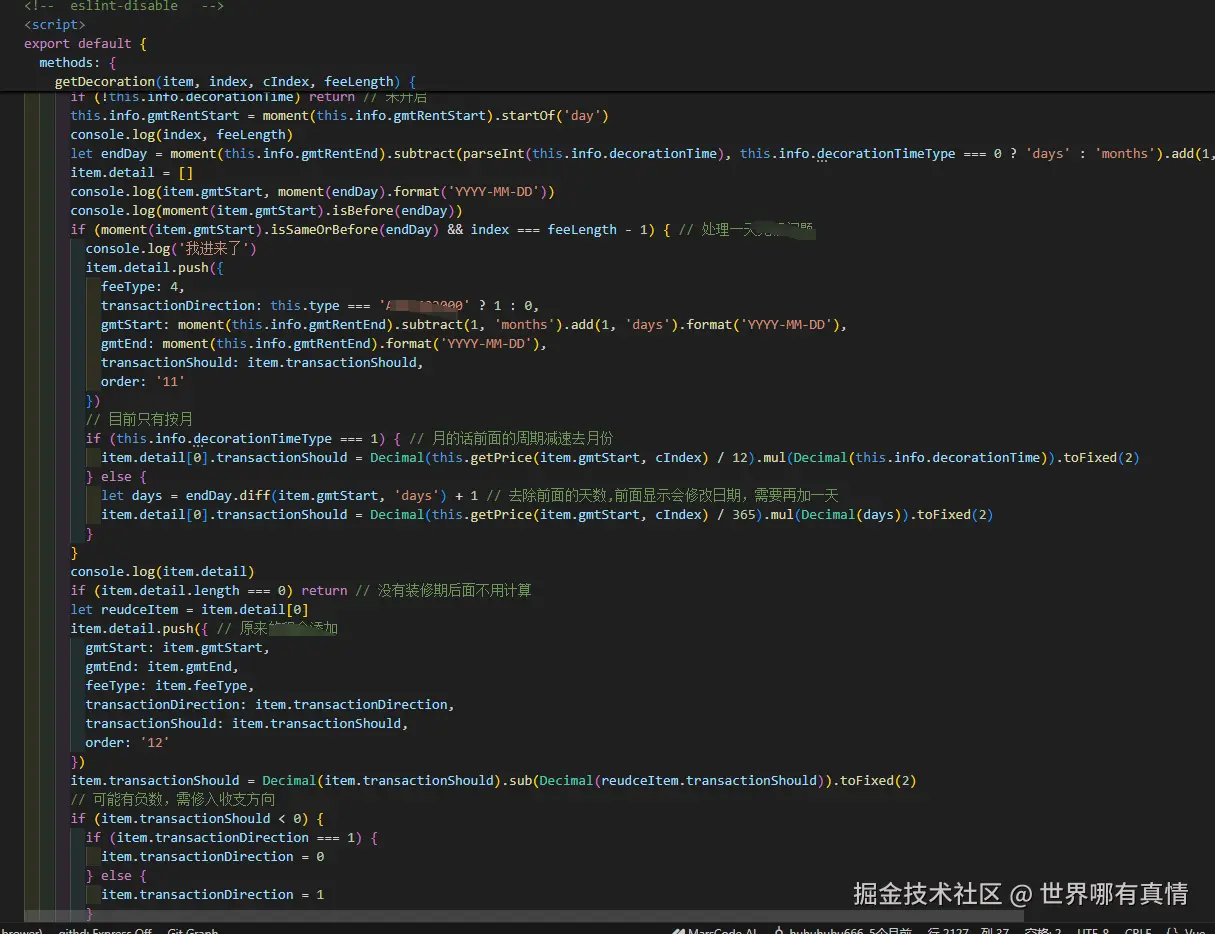Click the sticky scroll line 'export default {'
Image resolution: width=1215 pixels, height=934 pixels.
pos(85,43)
